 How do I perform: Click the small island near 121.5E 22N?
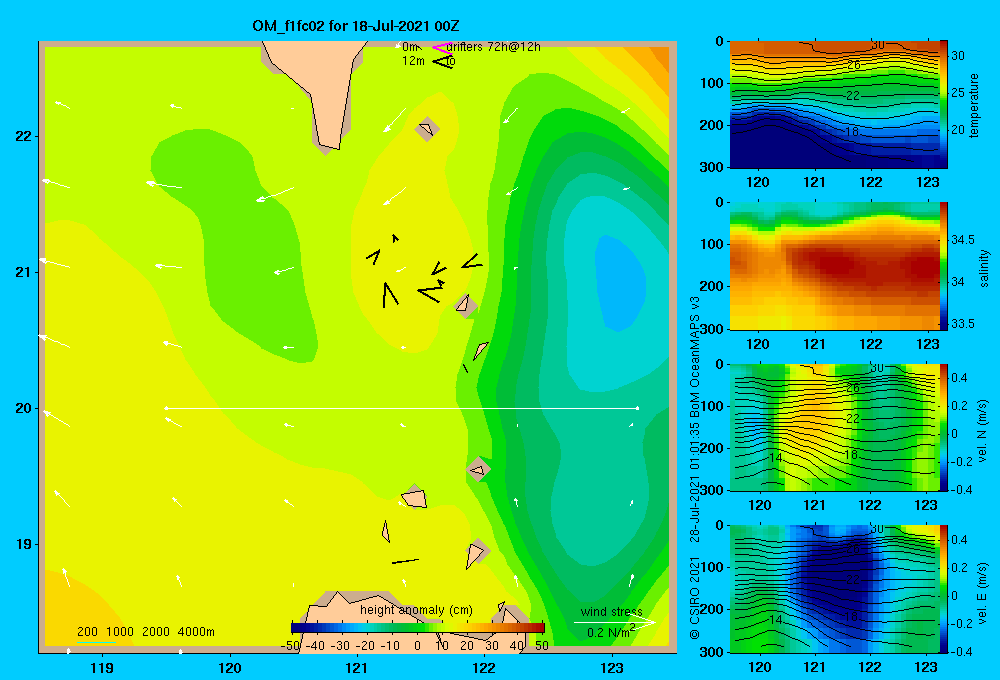427,129
